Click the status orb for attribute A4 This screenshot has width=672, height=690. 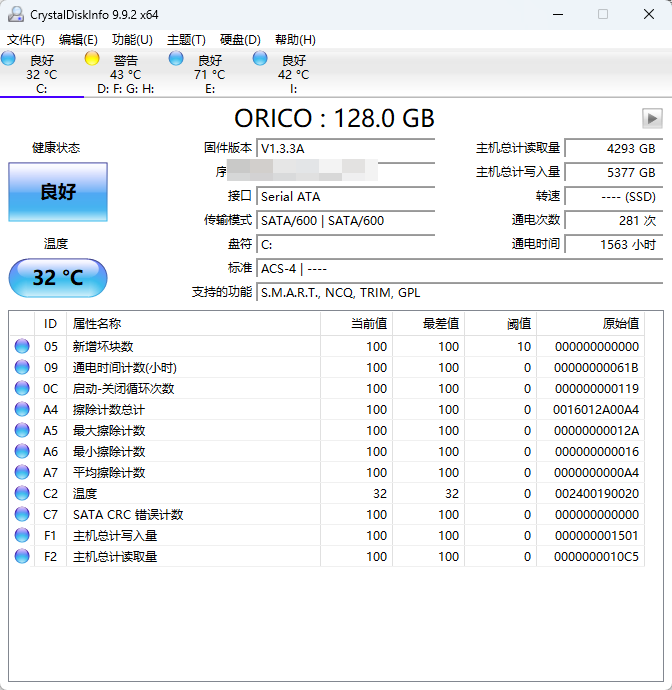22,409
